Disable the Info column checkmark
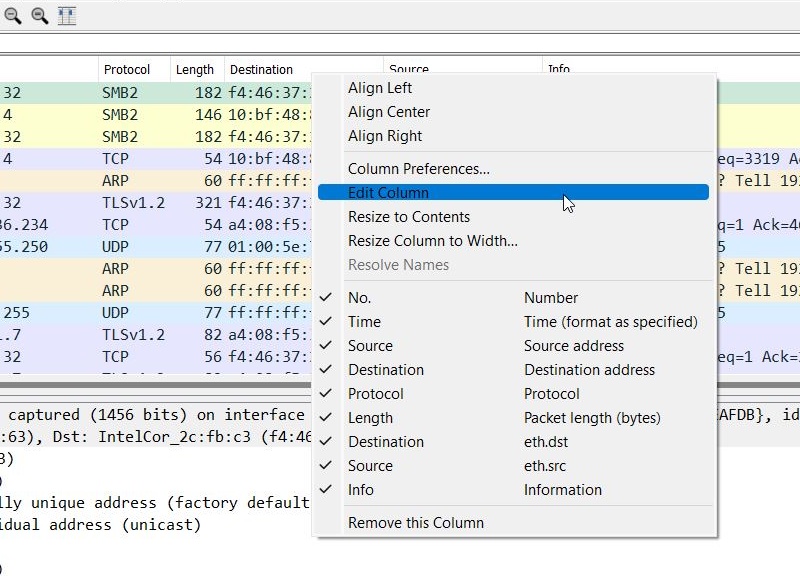 click(x=360, y=490)
